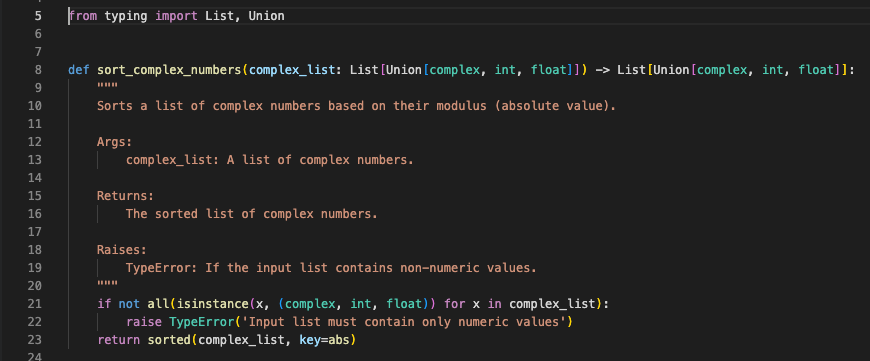Click line number 21 in the gutter
Screen dimensions: 870x361
coord(34,304)
